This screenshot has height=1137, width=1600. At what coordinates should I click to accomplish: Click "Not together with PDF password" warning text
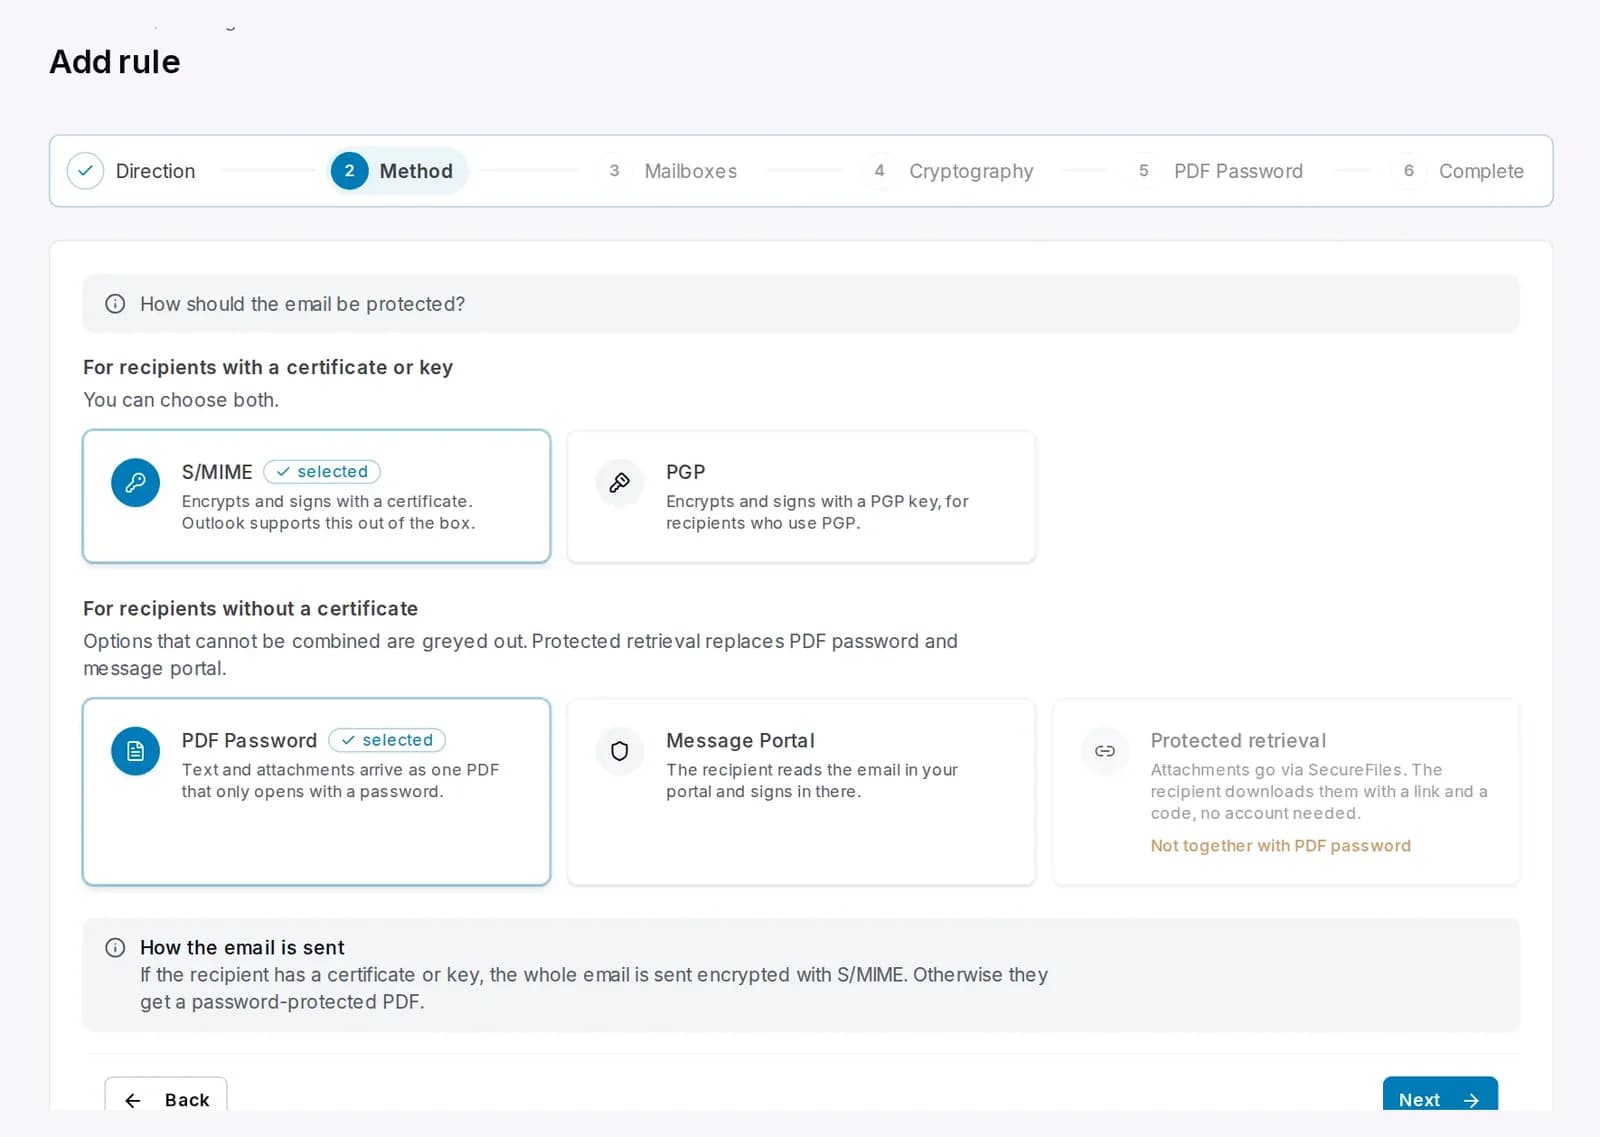[x=1280, y=846]
